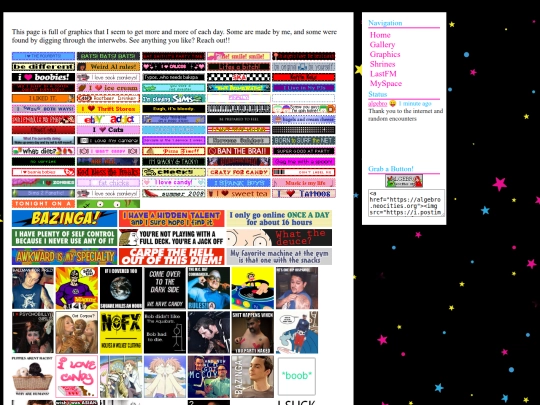Click the 'ebay addict' blinkie
The height and width of the screenshot is (405, 540).
(108, 120)
